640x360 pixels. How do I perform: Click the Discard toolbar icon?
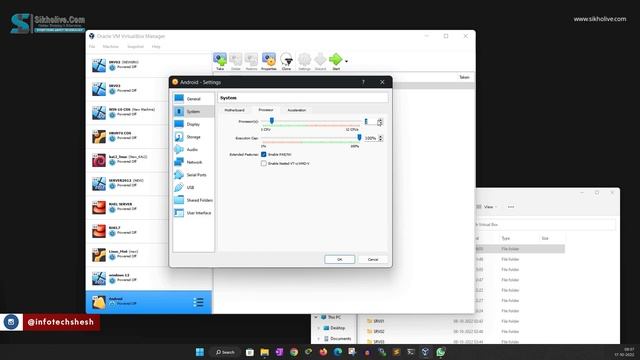tap(320, 62)
